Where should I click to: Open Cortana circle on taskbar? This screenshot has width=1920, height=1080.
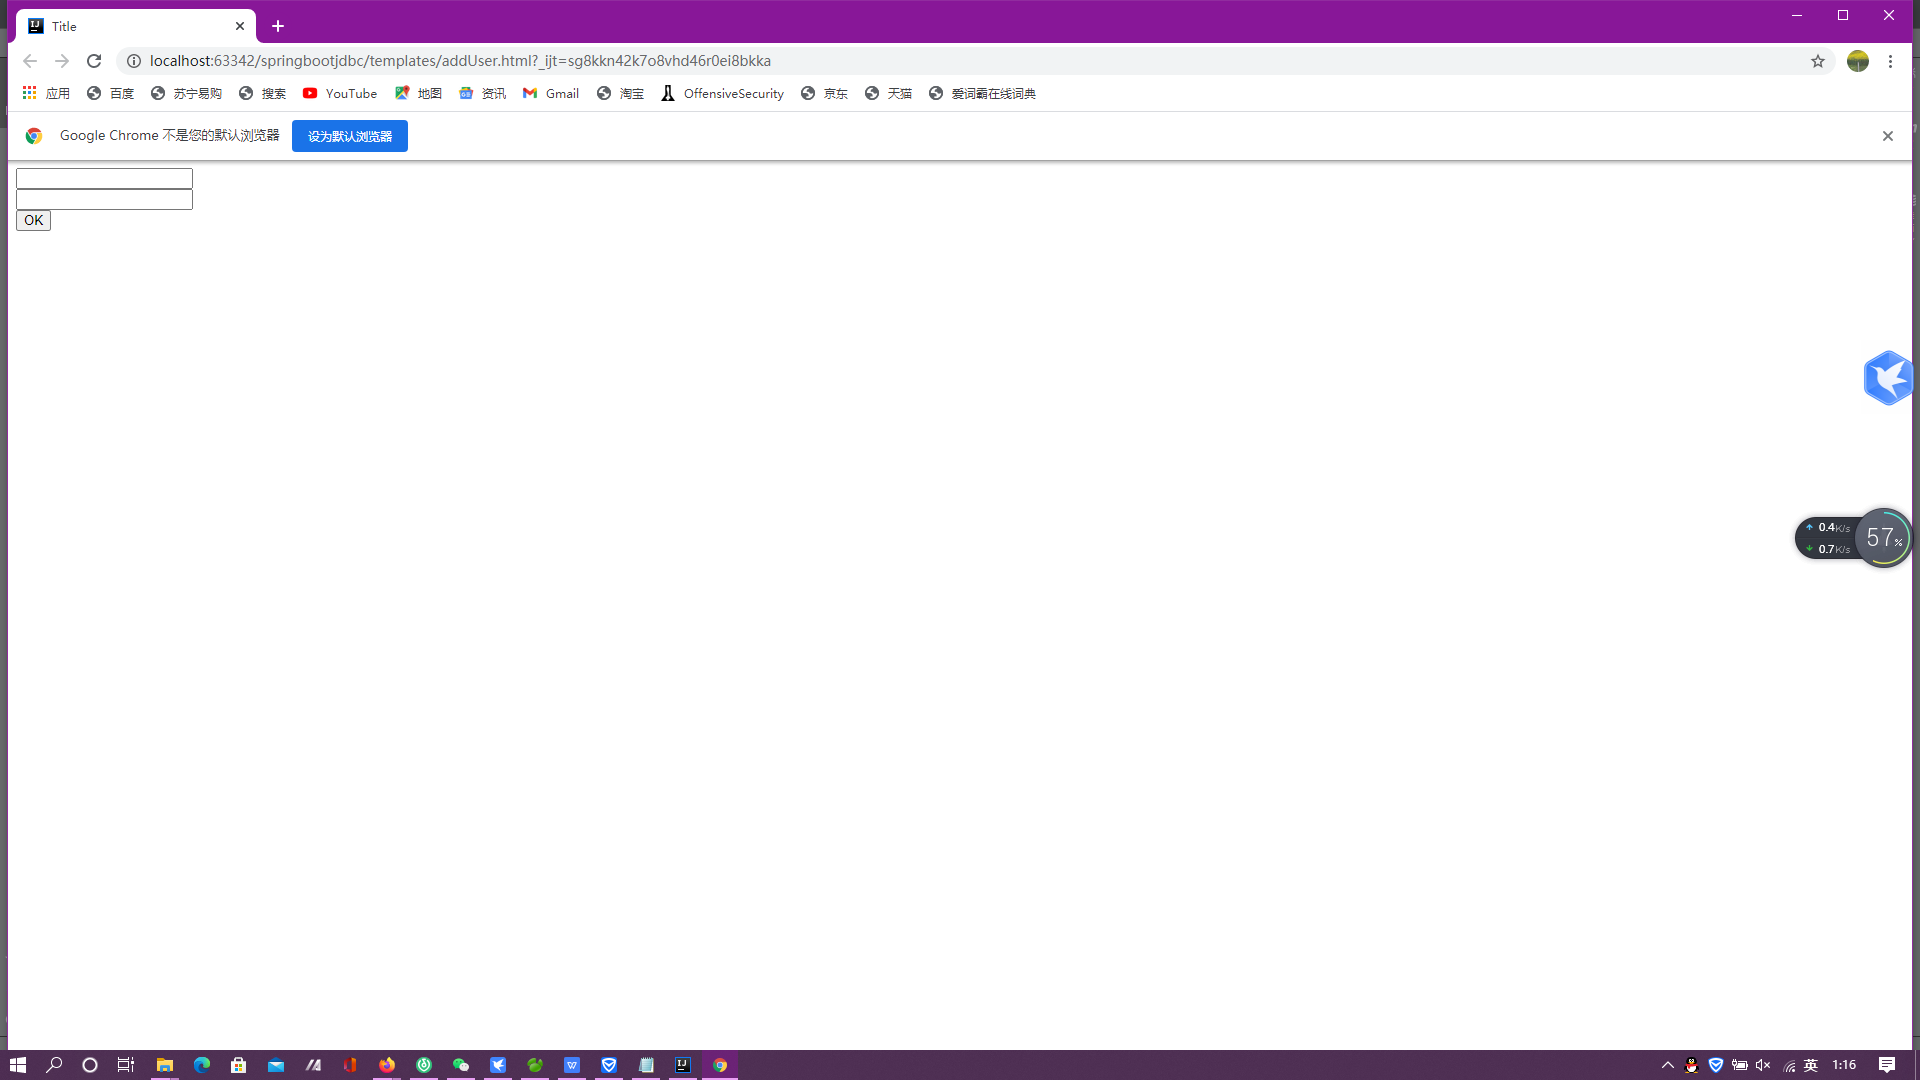point(90,1065)
